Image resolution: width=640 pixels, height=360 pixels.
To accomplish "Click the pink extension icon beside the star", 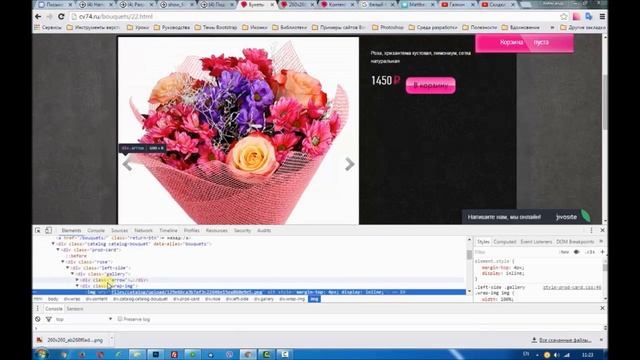I will [x=576, y=17].
